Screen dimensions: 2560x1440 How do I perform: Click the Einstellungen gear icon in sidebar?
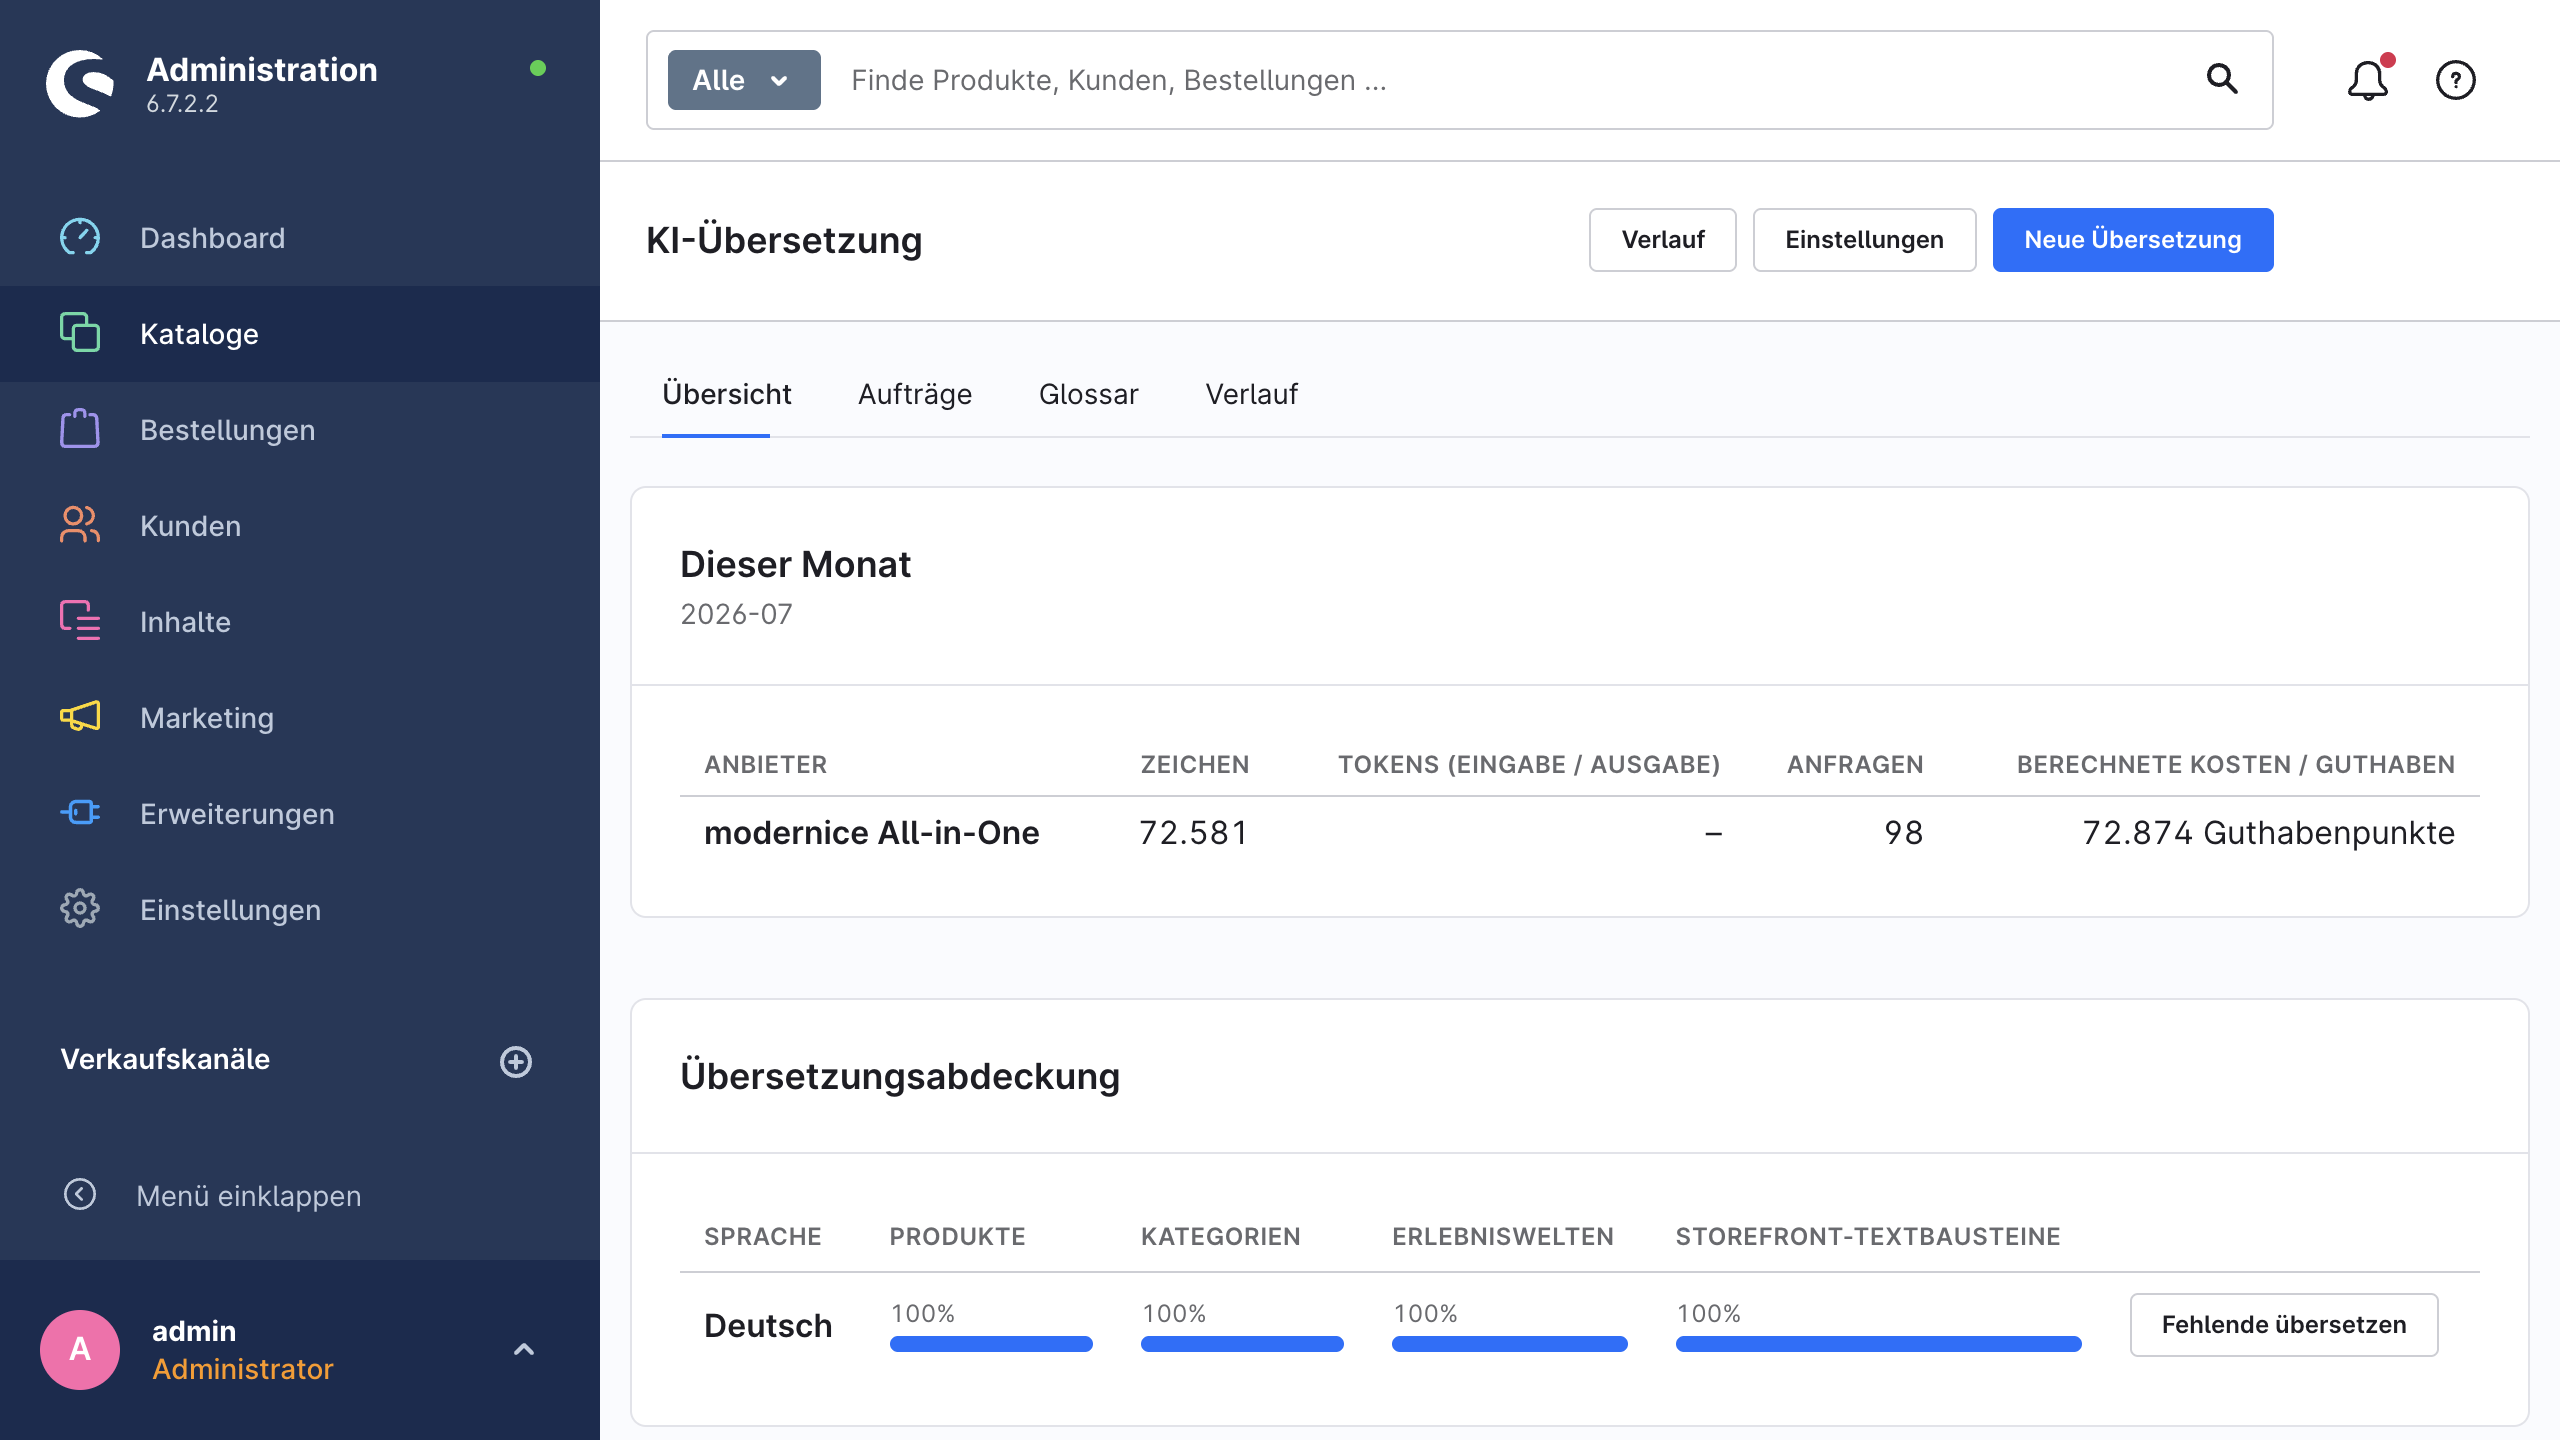pyautogui.click(x=80, y=909)
